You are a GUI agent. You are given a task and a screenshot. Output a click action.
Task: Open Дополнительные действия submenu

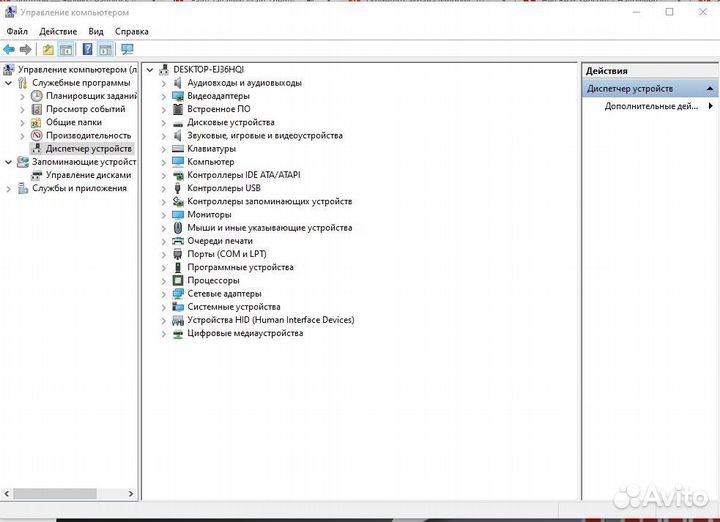[651, 106]
